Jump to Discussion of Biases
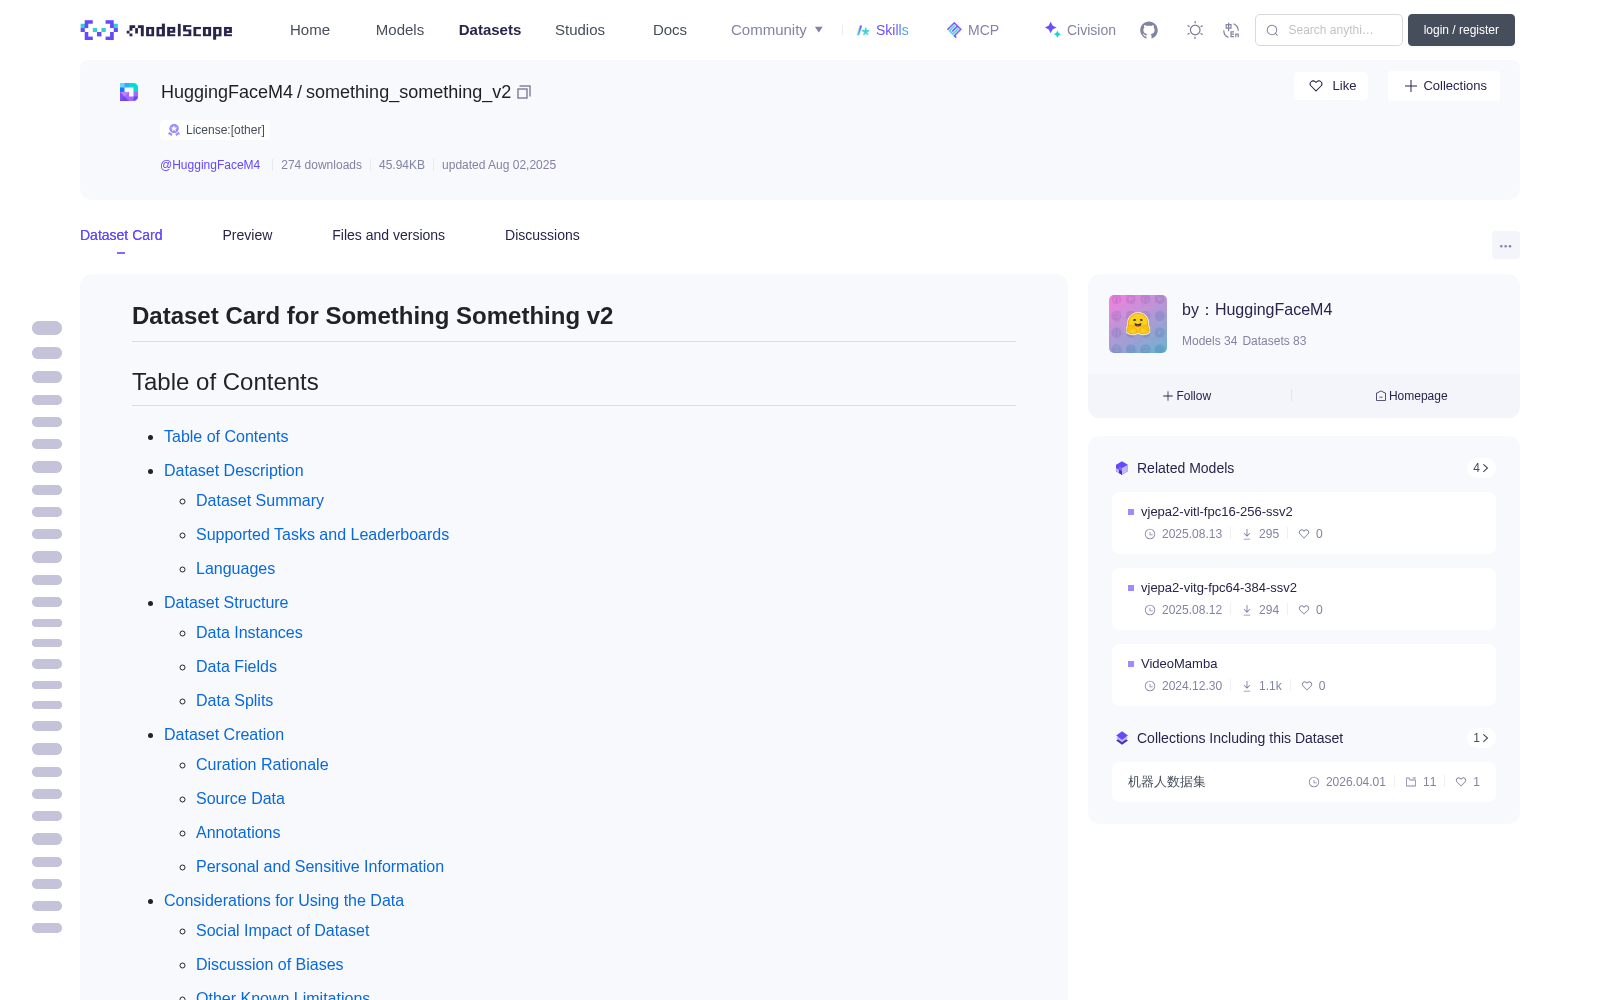This screenshot has width=1600, height=1000. tap(269, 964)
